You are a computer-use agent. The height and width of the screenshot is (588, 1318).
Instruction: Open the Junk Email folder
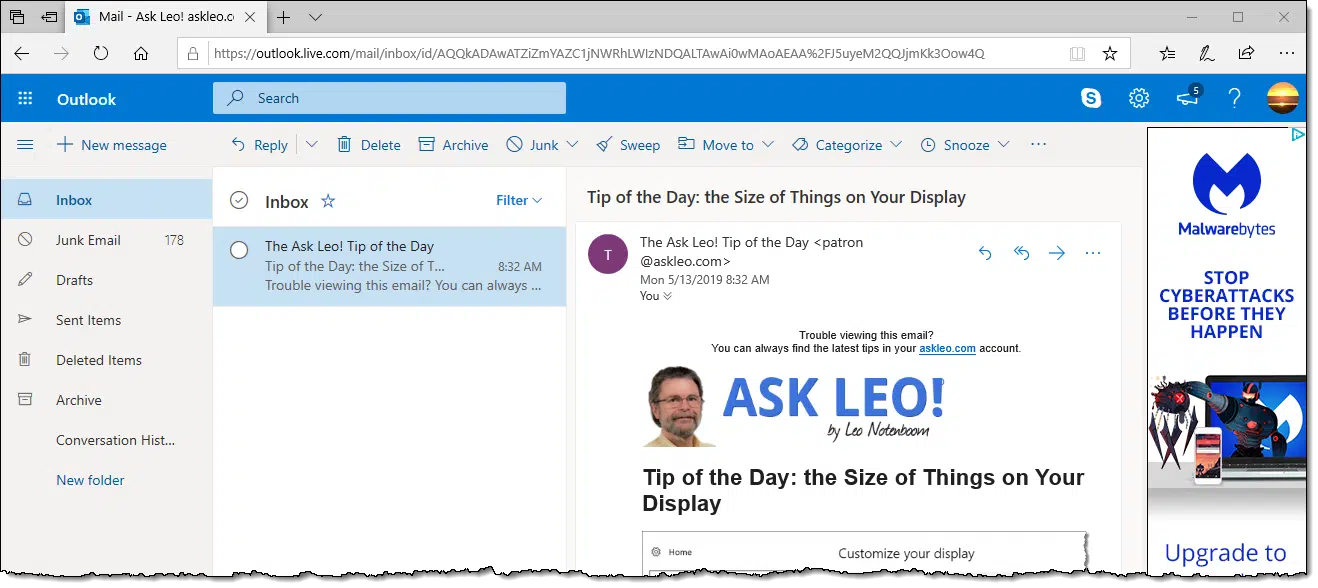click(x=106, y=240)
